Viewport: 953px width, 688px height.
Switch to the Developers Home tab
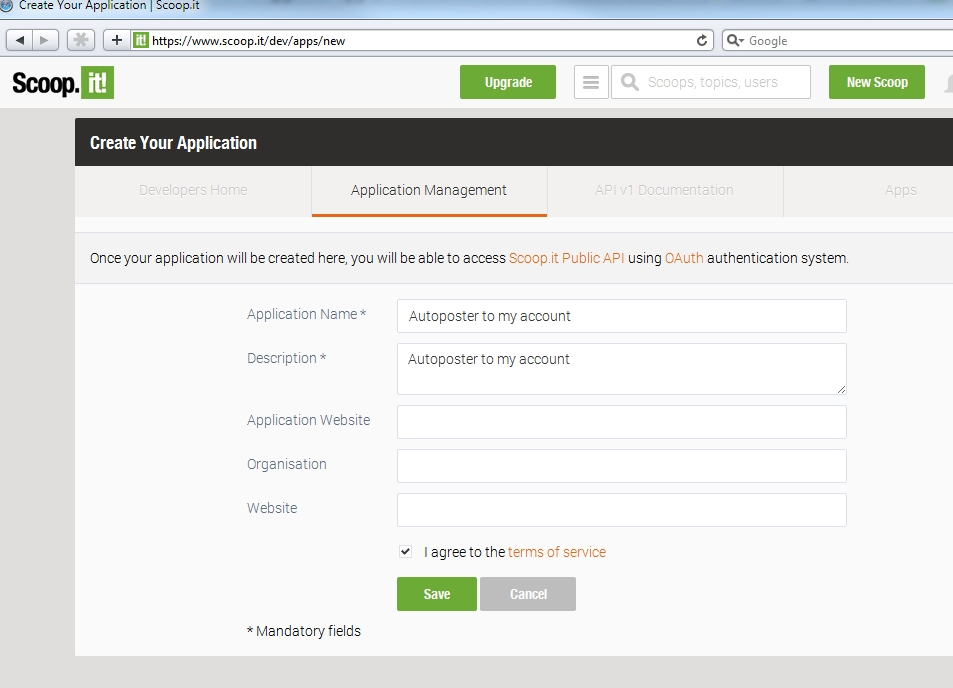coord(192,190)
